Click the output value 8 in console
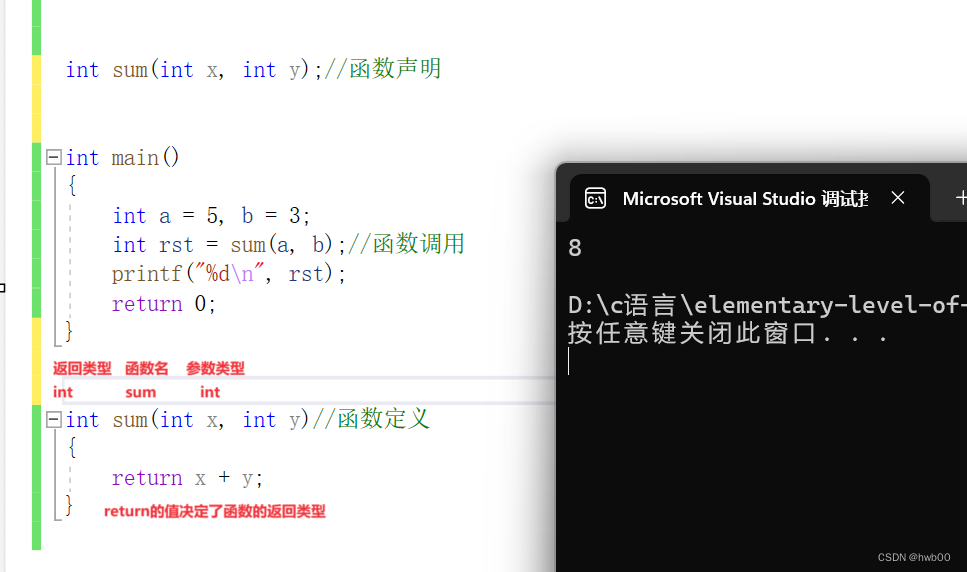 (x=575, y=248)
